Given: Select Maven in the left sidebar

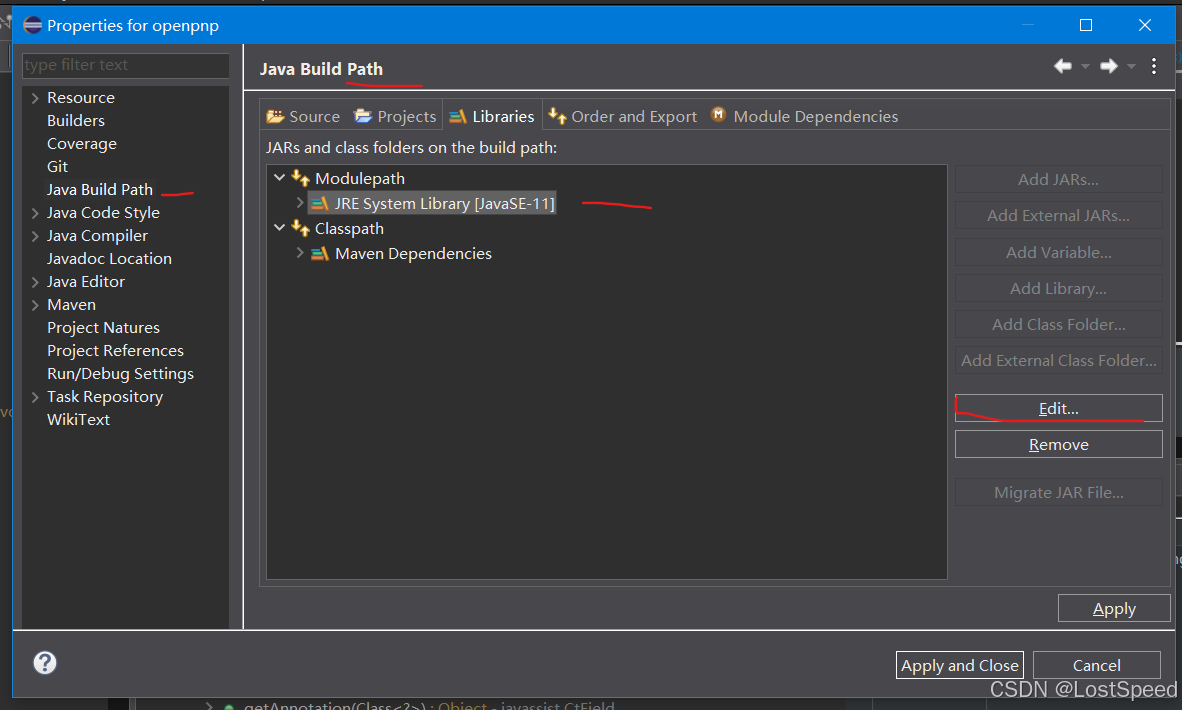Looking at the screenshot, I should point(71,304).
